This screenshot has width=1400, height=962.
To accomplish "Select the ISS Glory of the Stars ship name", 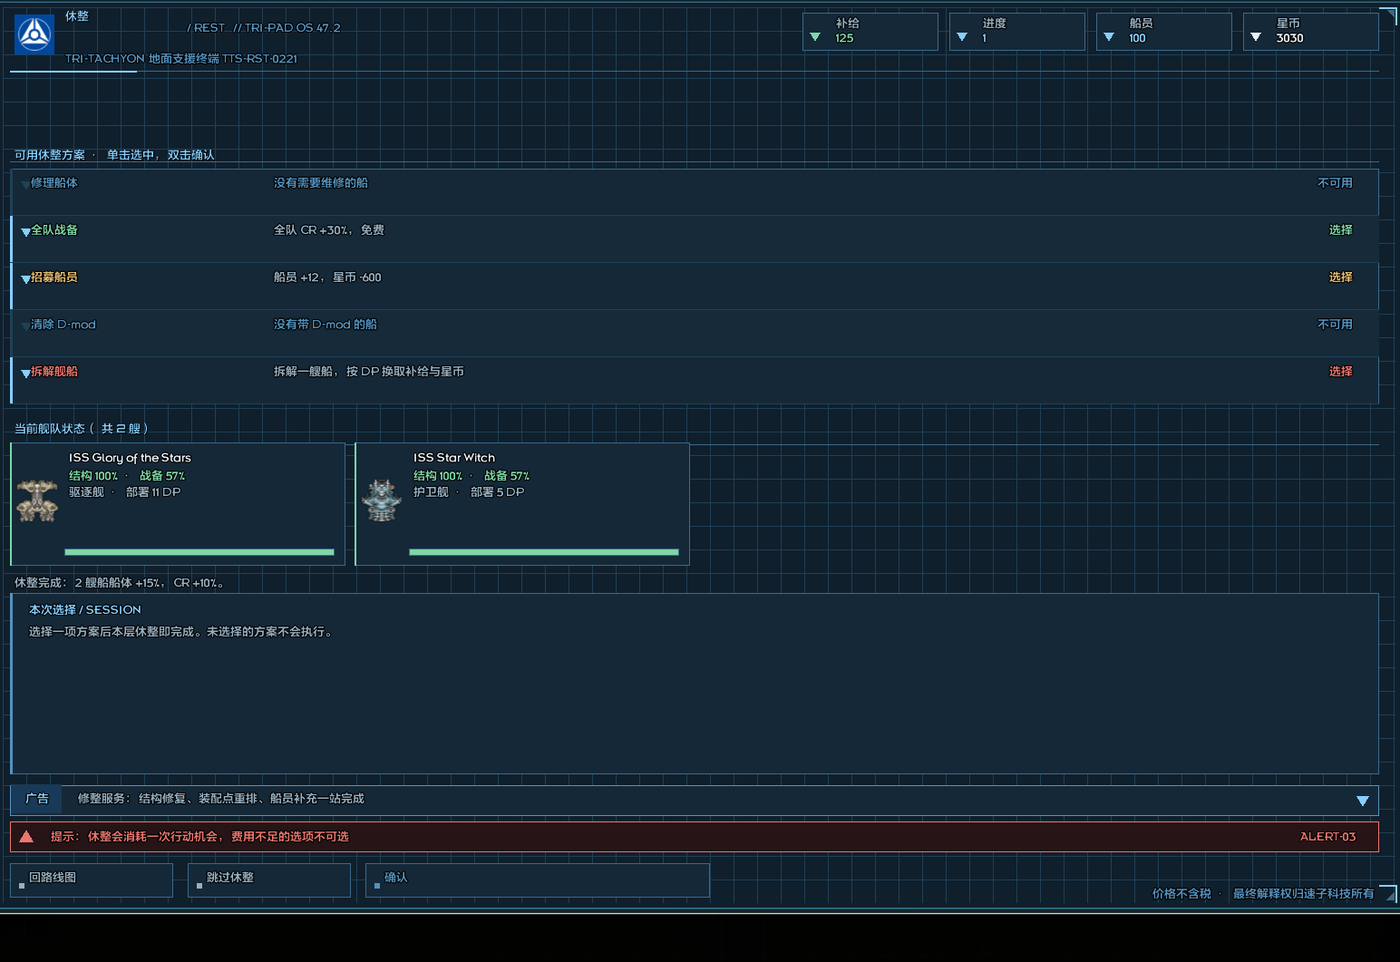I will click(x=130, y=458).
